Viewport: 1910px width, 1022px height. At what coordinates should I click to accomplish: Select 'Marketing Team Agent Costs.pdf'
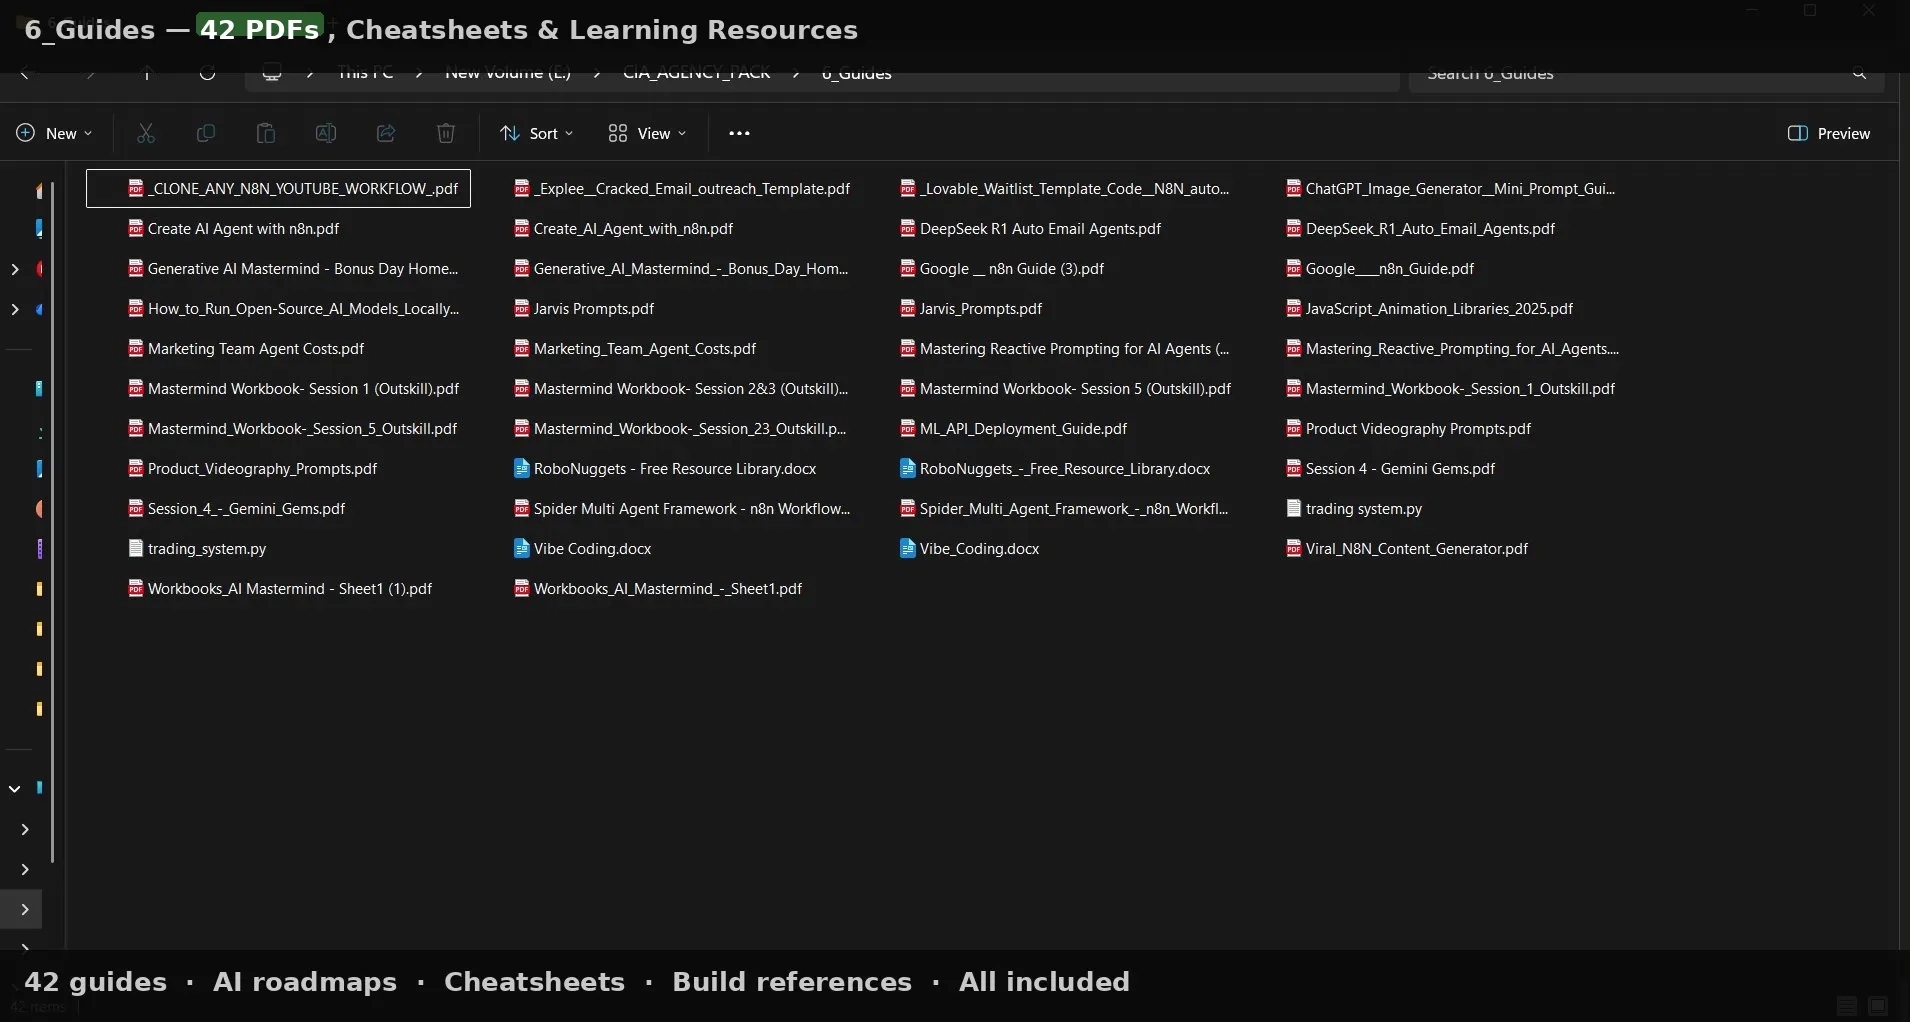click(246, 348)
